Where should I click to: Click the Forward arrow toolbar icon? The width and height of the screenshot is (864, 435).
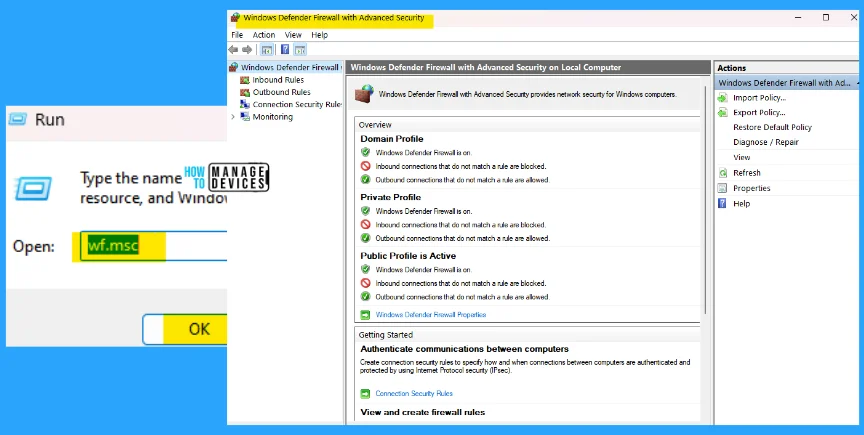pos(247,50)
